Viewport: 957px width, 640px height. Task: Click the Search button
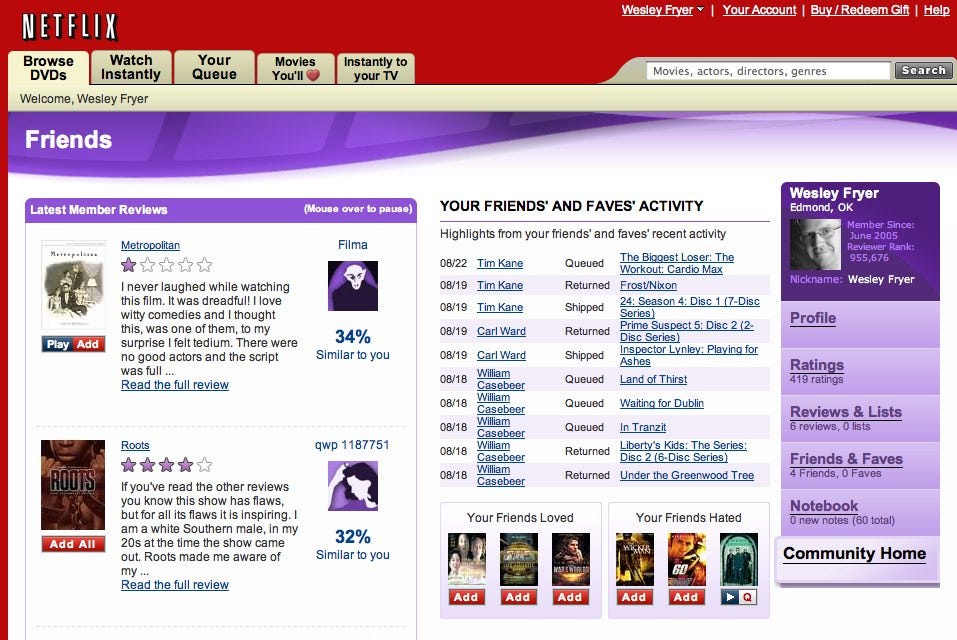(x=923, y=70)
